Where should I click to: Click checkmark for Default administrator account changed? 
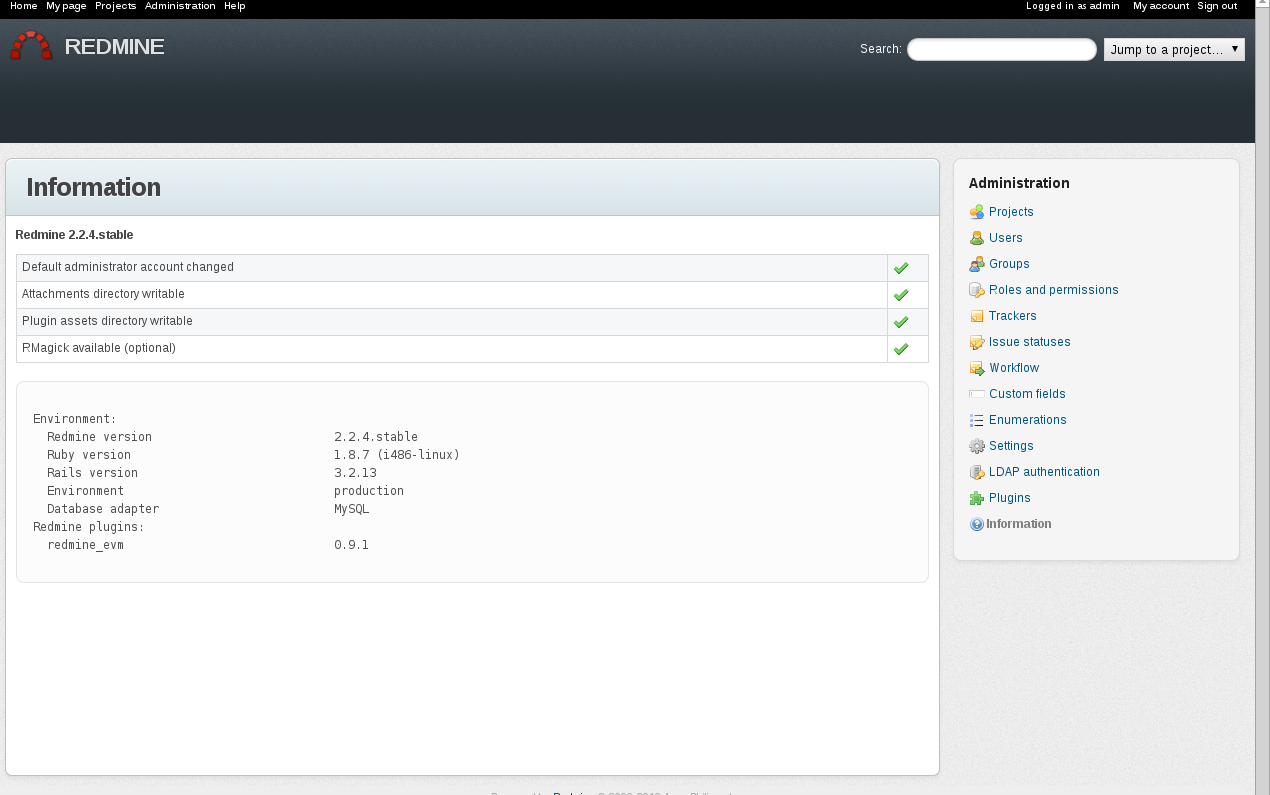click(901, 268)
